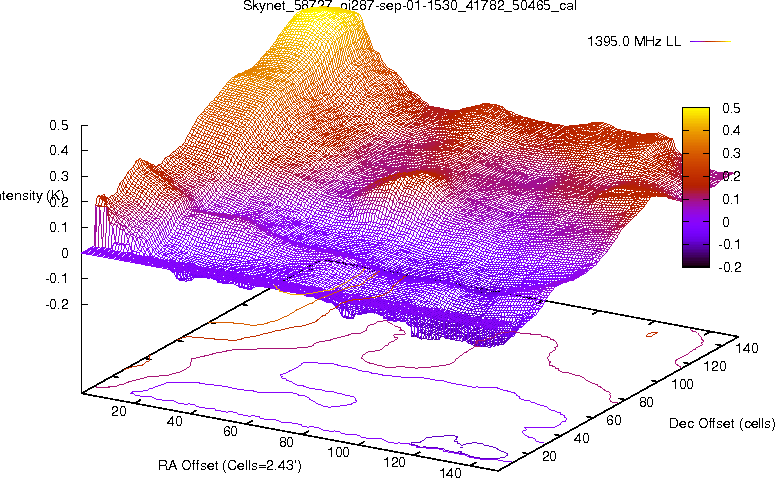Select the -0.1 label on the color bar
The image size is (775, 478).
click(x=729, y=245)
